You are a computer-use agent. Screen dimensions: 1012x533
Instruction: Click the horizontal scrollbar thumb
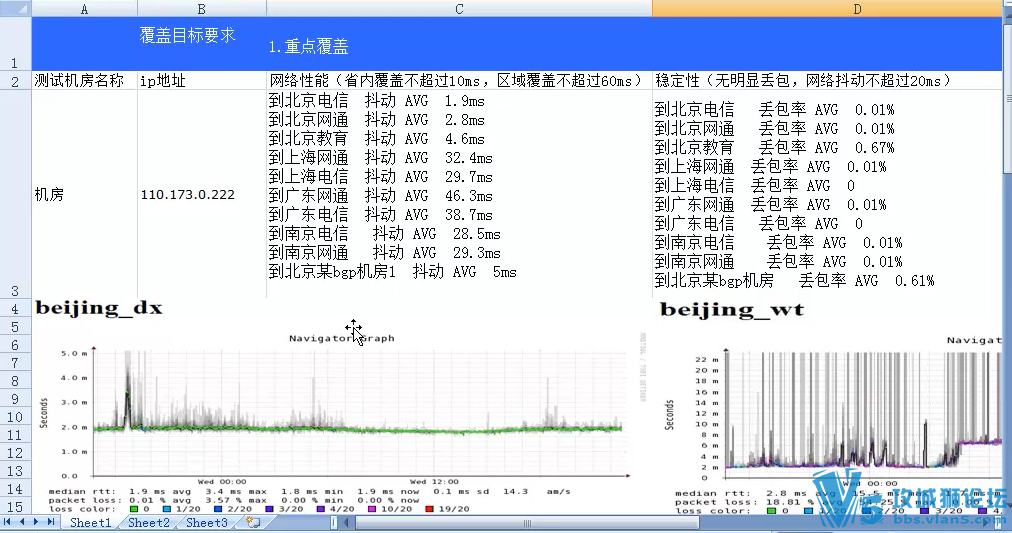527,523
